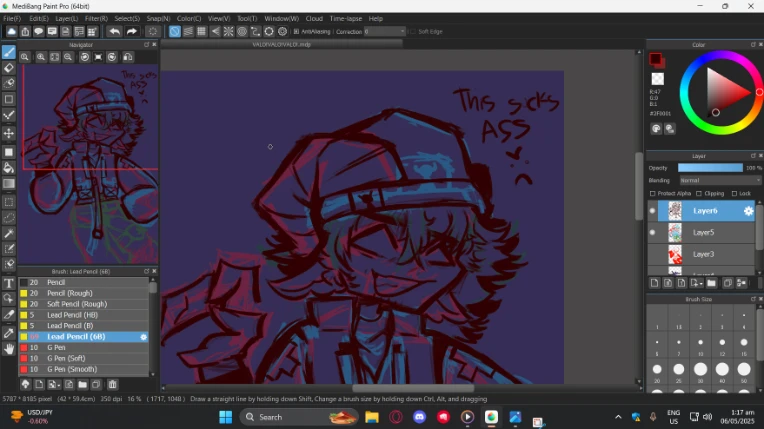Viewport: 764px width, 429px height.
Task: Add folder icon in Layer panel
Action: 711,283
